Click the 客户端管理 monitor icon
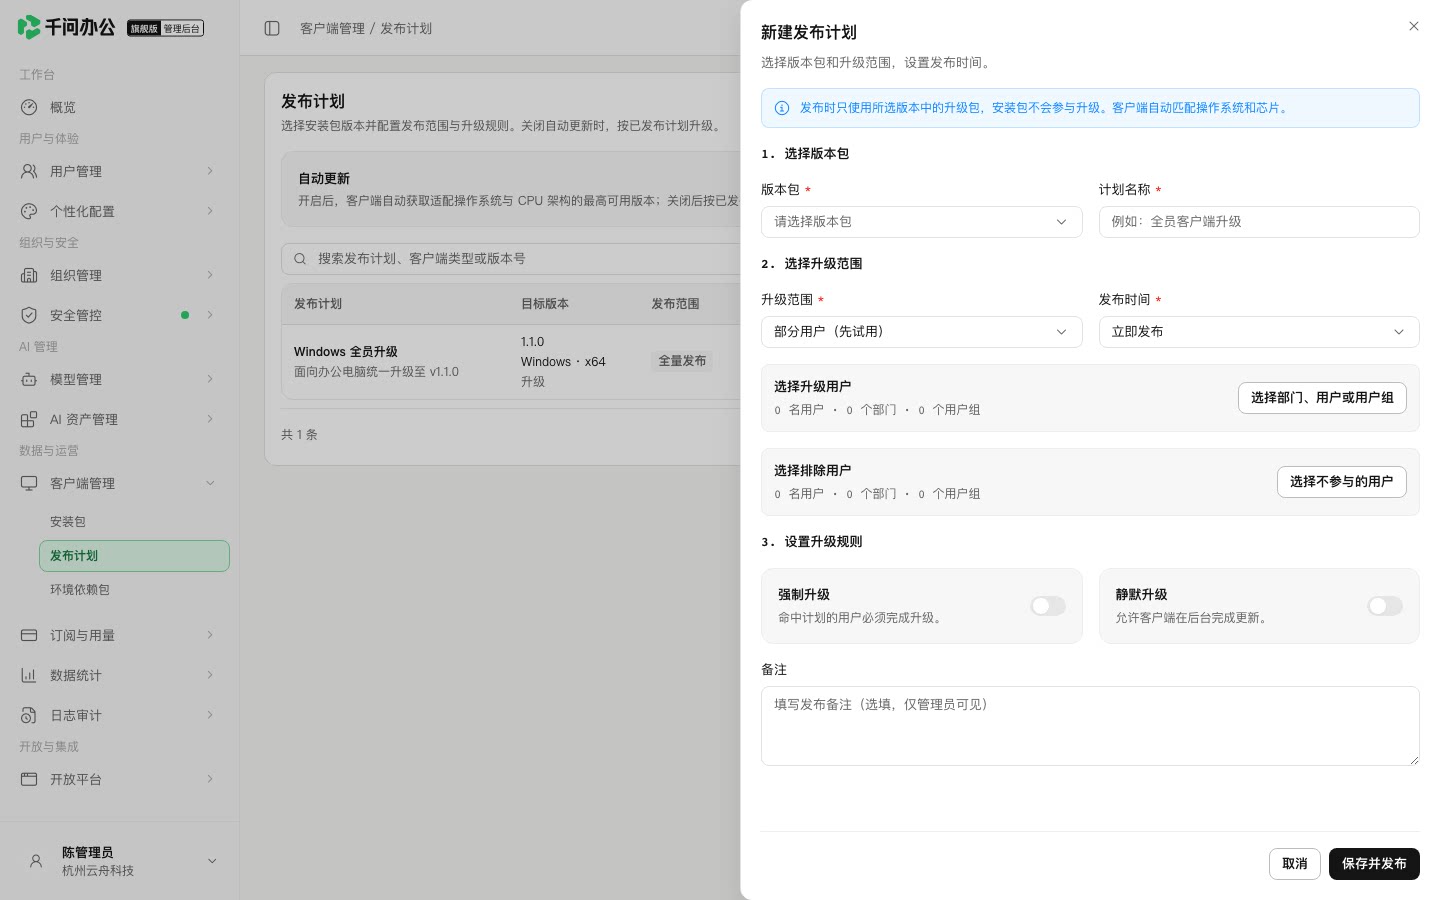Viewport: 1440px width, 900px height. pyautogui.click(x=29, y=483)
